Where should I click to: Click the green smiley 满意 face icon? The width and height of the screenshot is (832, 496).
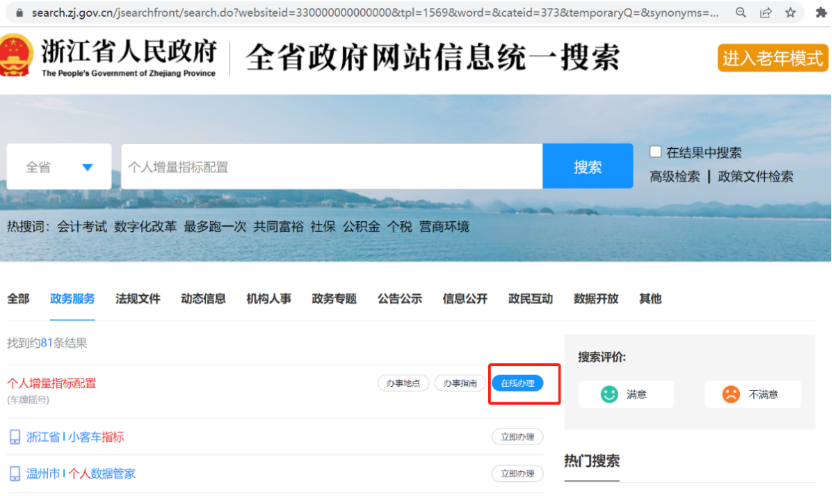pyautogui.click(x=609, y=394)
